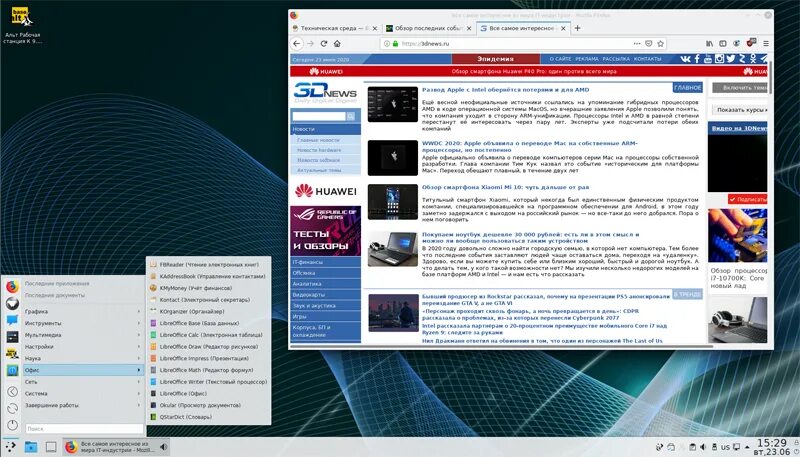The image size is (800, 457).
Task: Open the Развод Apple с Intel article
Action: (505, 89)
